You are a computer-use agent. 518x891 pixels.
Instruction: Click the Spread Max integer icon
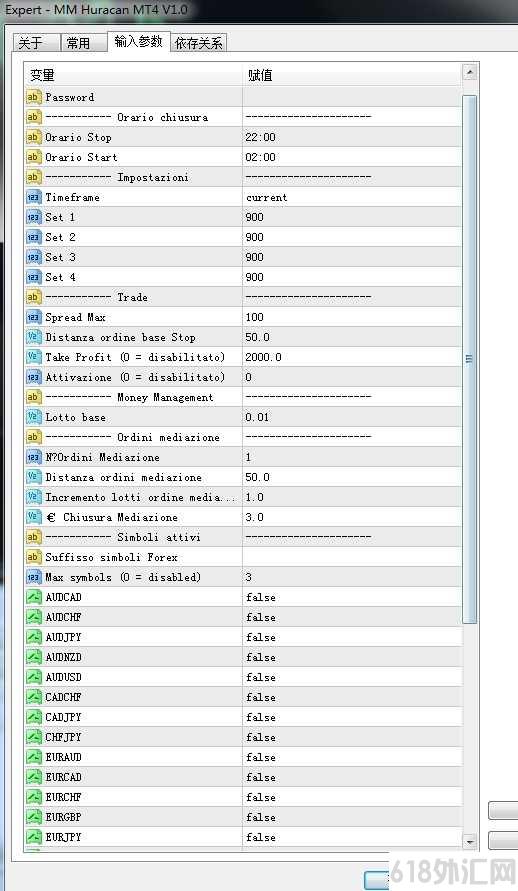[x=34, y=317]
